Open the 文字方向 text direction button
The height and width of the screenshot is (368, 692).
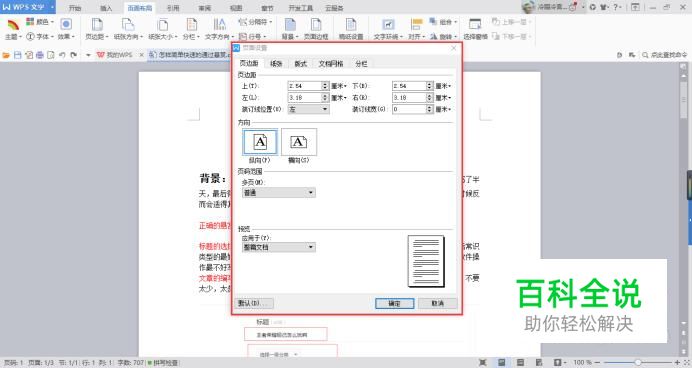(219, 29)
